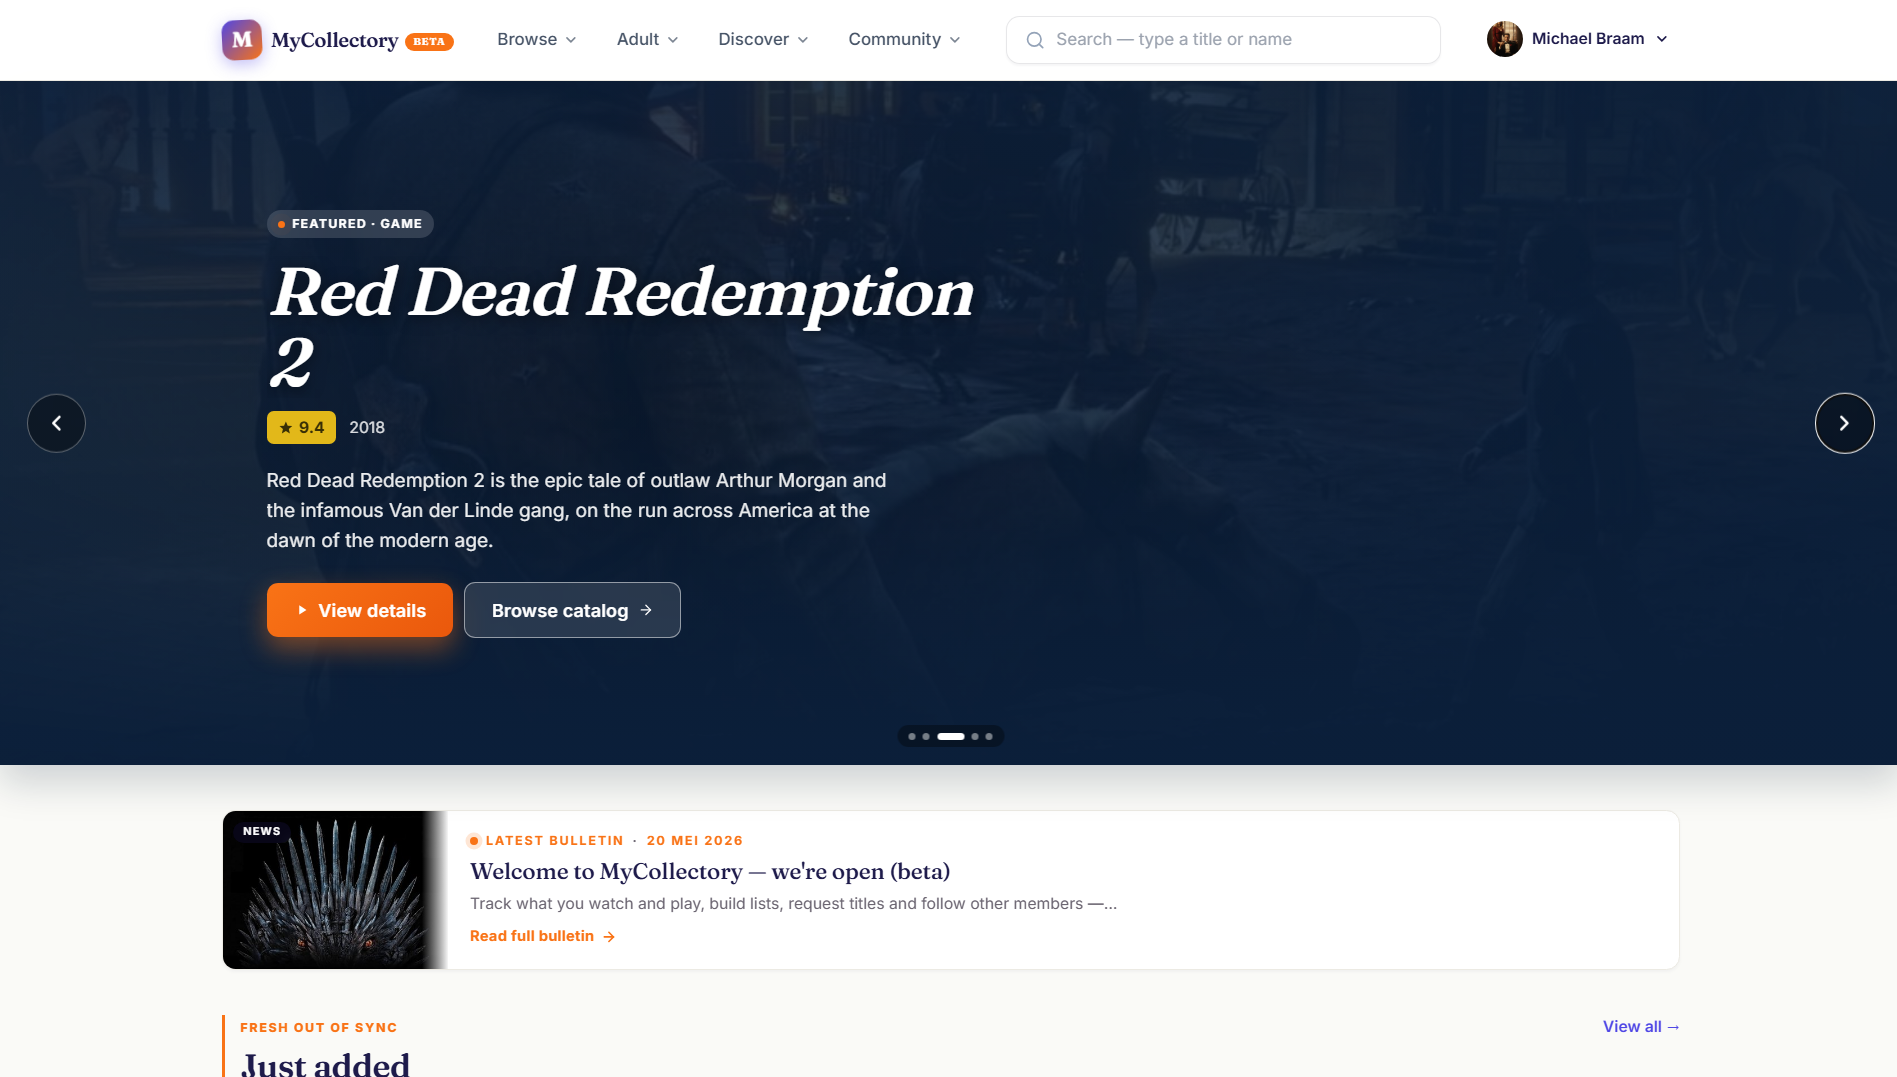The height and width of the screenshot is (1077, 1897).
Task: Click the FEATURED · GAME badge
Action: click(x=350, y=224)
